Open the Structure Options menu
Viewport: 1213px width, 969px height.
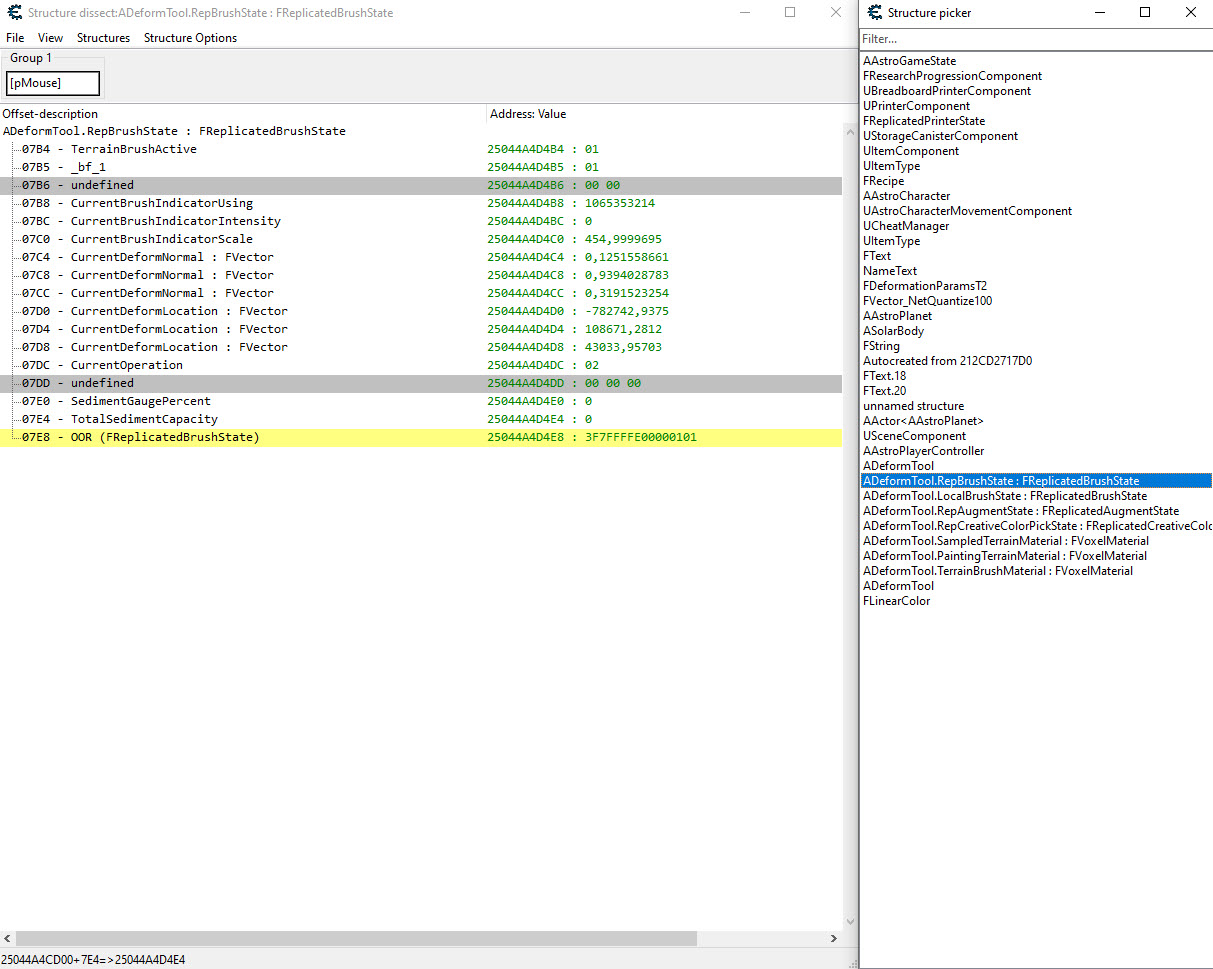coord(190,37)
